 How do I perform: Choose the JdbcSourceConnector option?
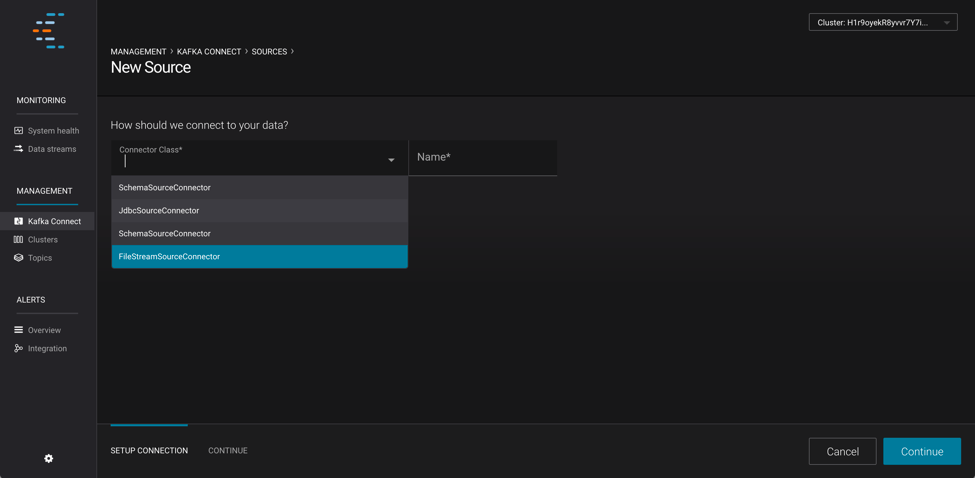[260, 211]
